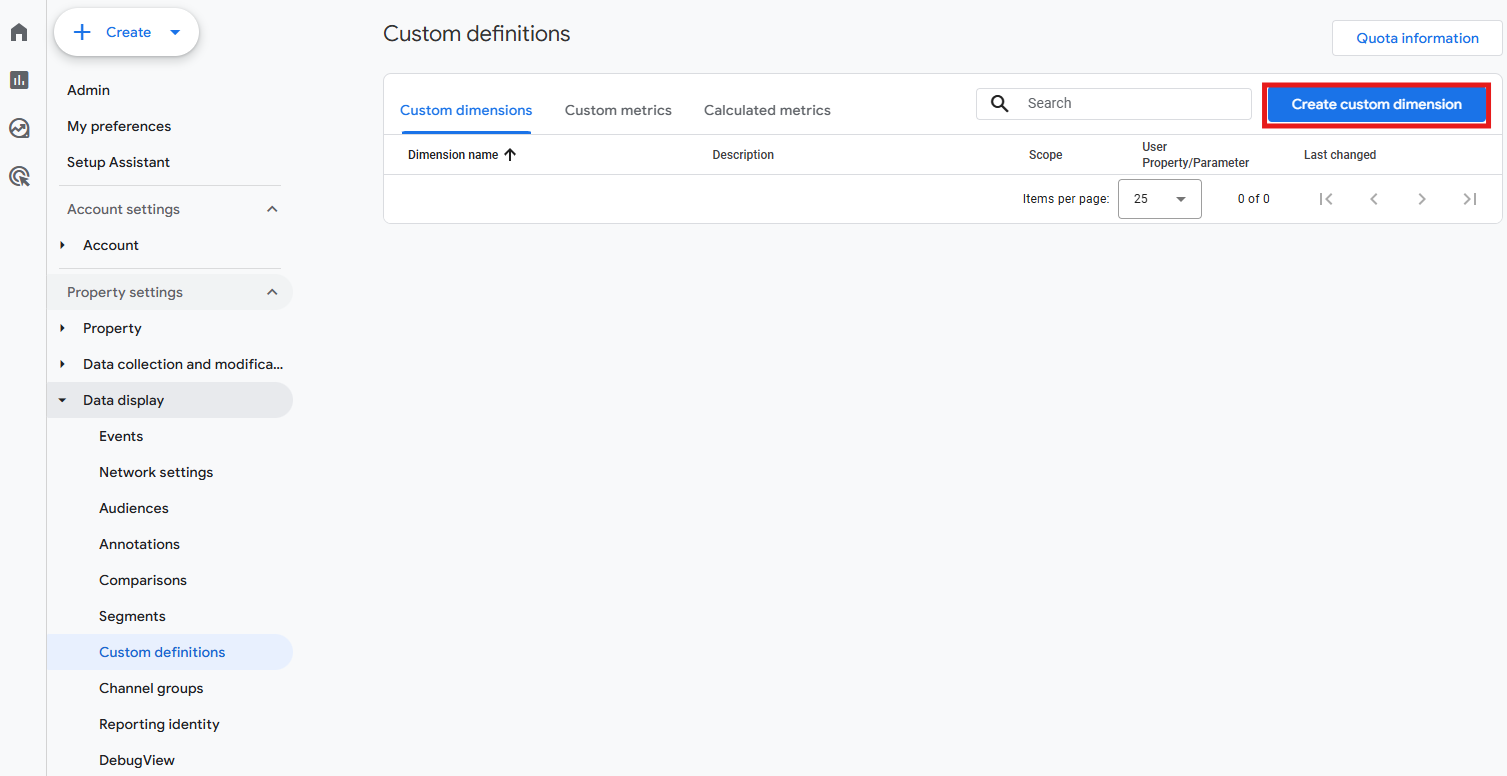Click the "0 of 0" pagination text
The height and width of the screenshot is (776, 1507).
click(x=1253, y=199)
